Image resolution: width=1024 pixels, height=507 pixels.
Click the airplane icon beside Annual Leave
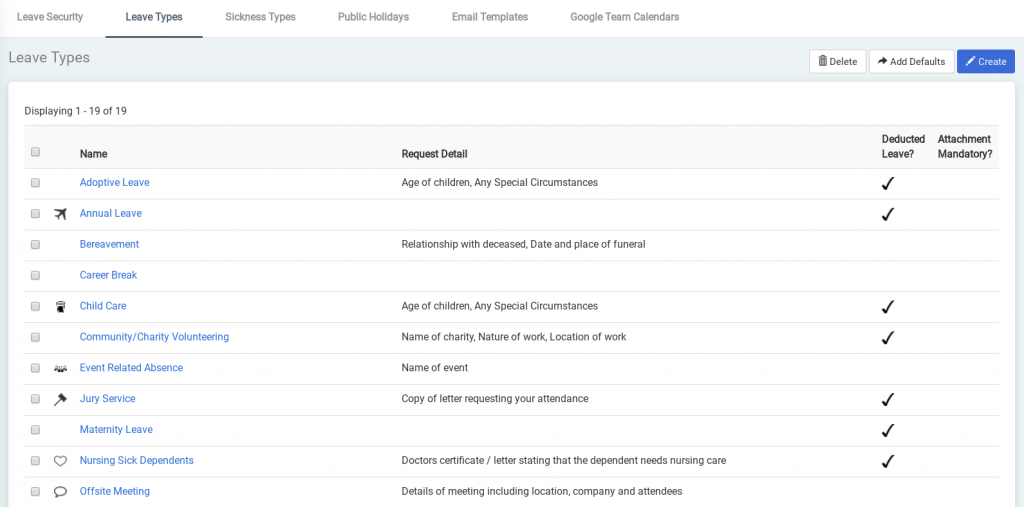tap(60, 214)
